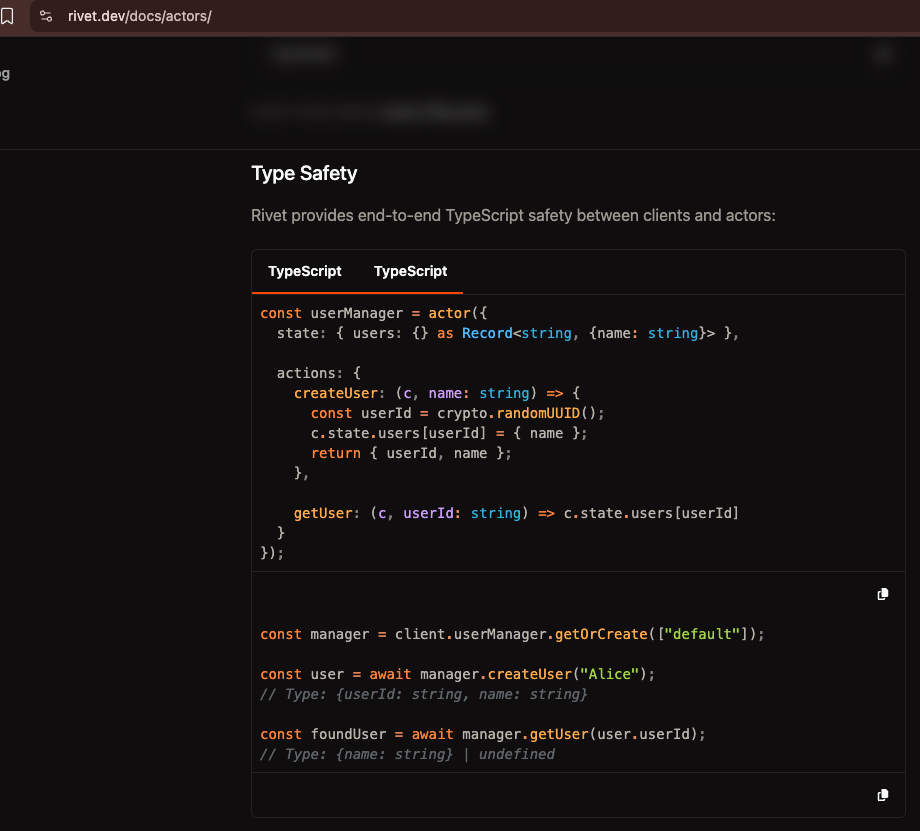Screen dimensions: 920x831
Task: Click the 'Rivet provides end-to-end TypeScript safety' paragraph
Action: (513, 215)
